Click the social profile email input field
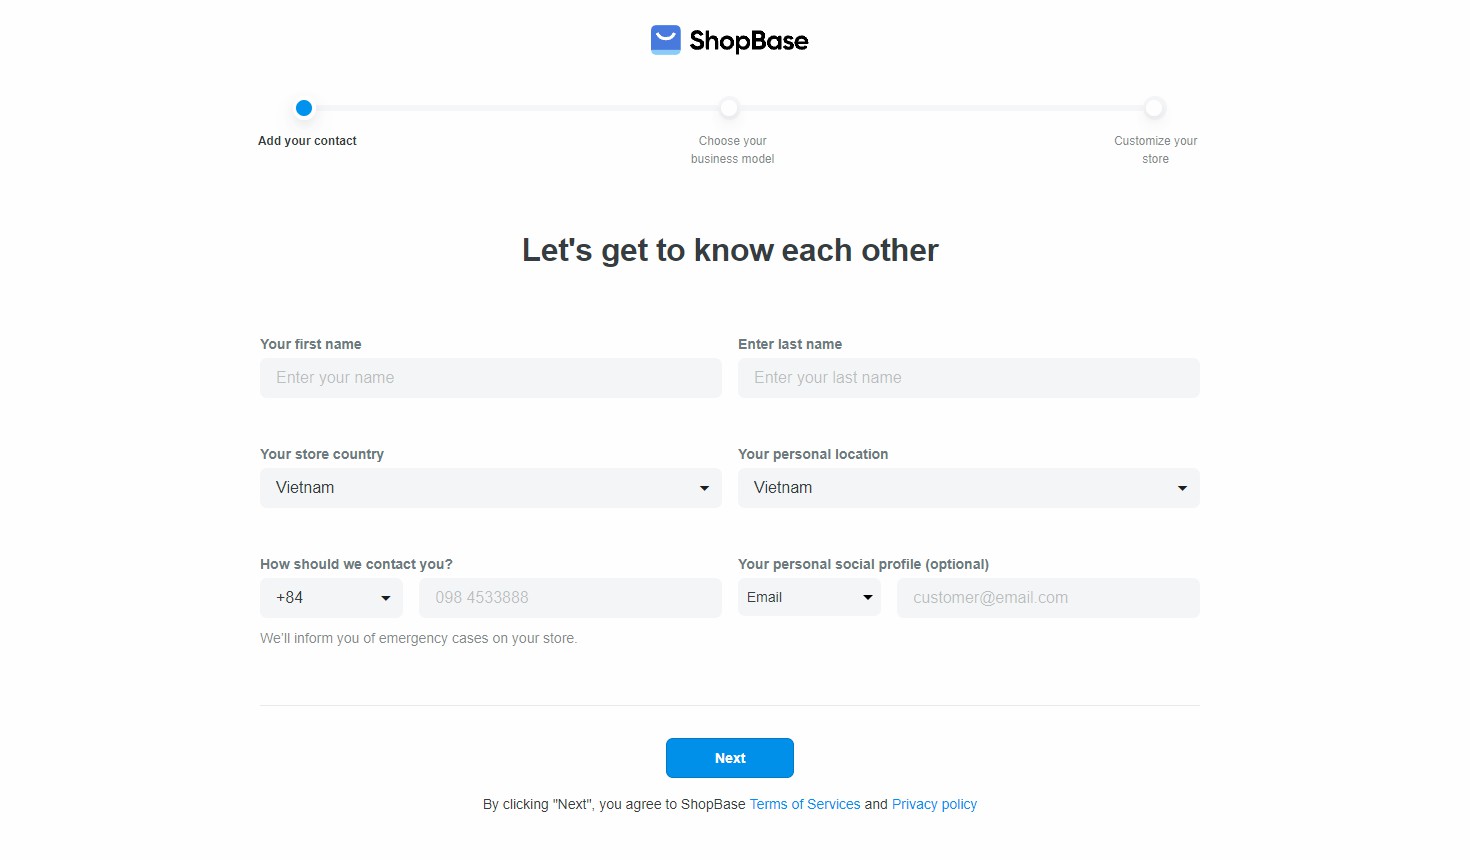 (x=1047, y=598)
